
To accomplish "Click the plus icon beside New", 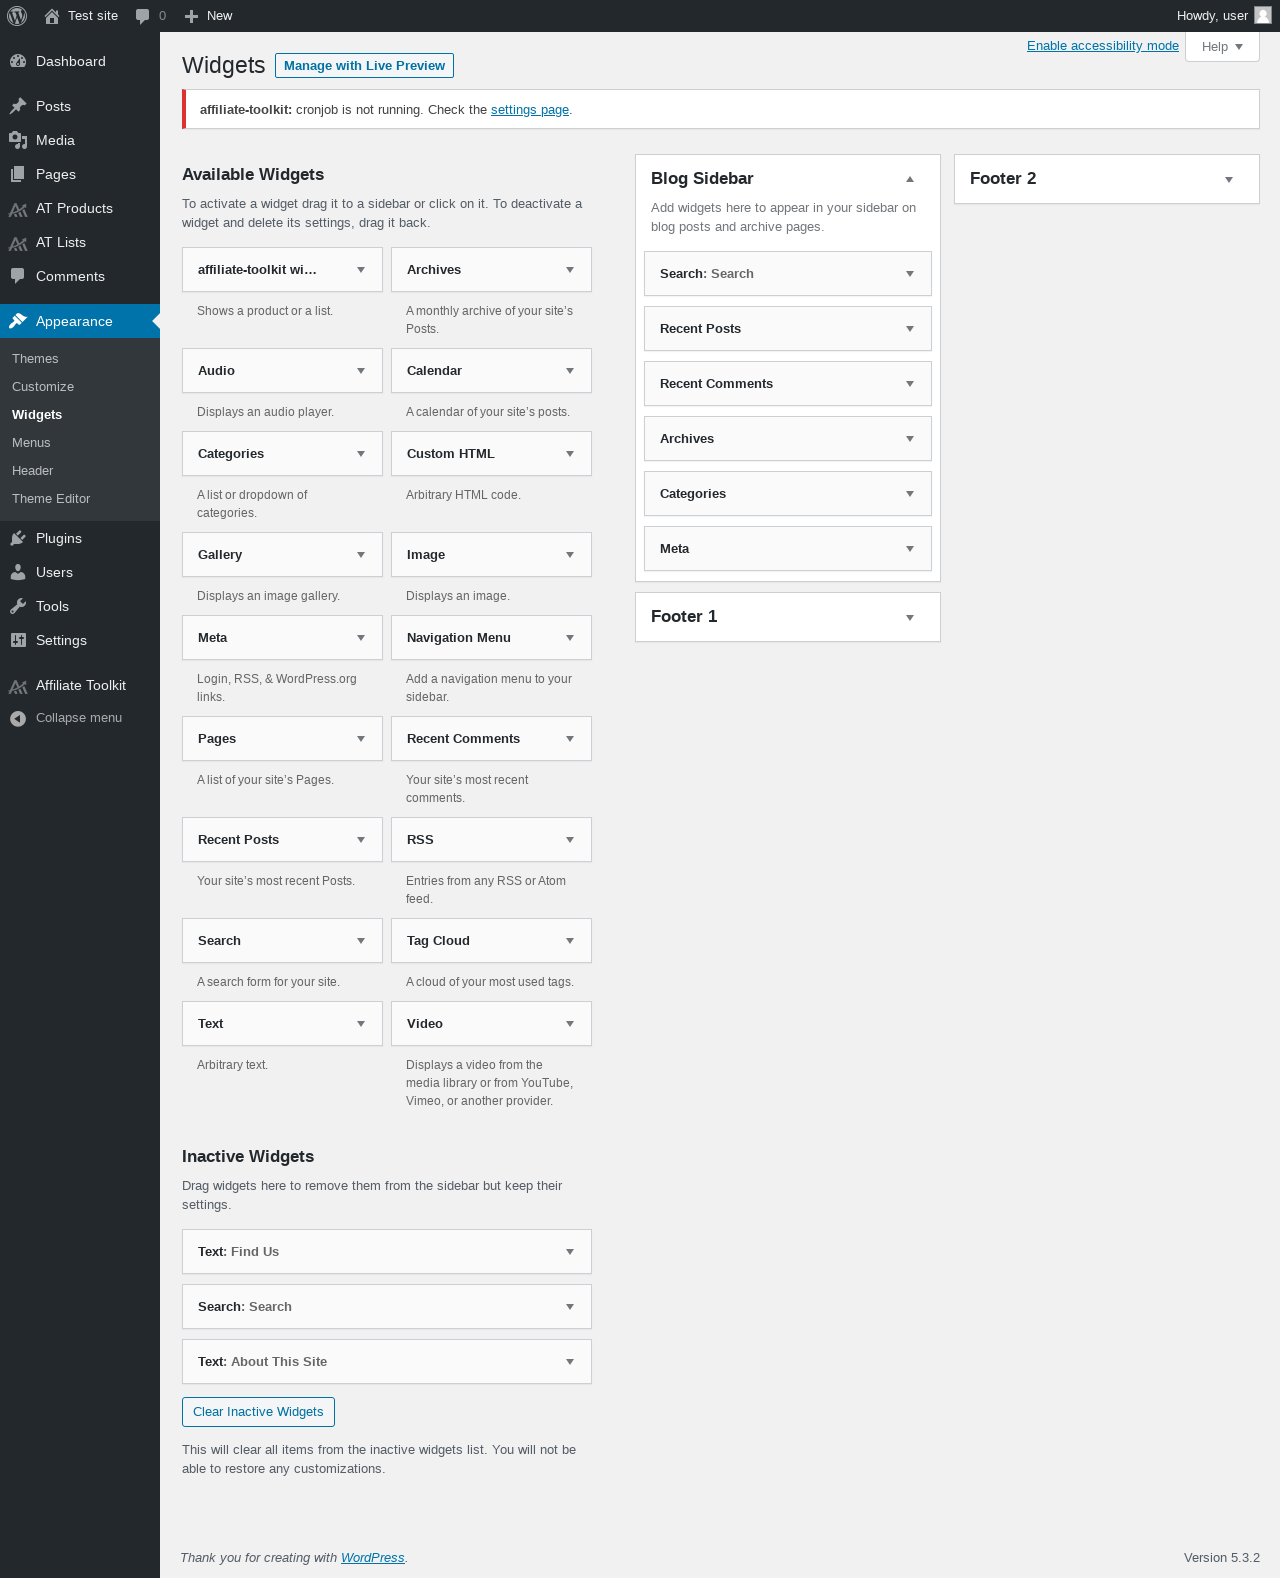I will click(192, 16).
